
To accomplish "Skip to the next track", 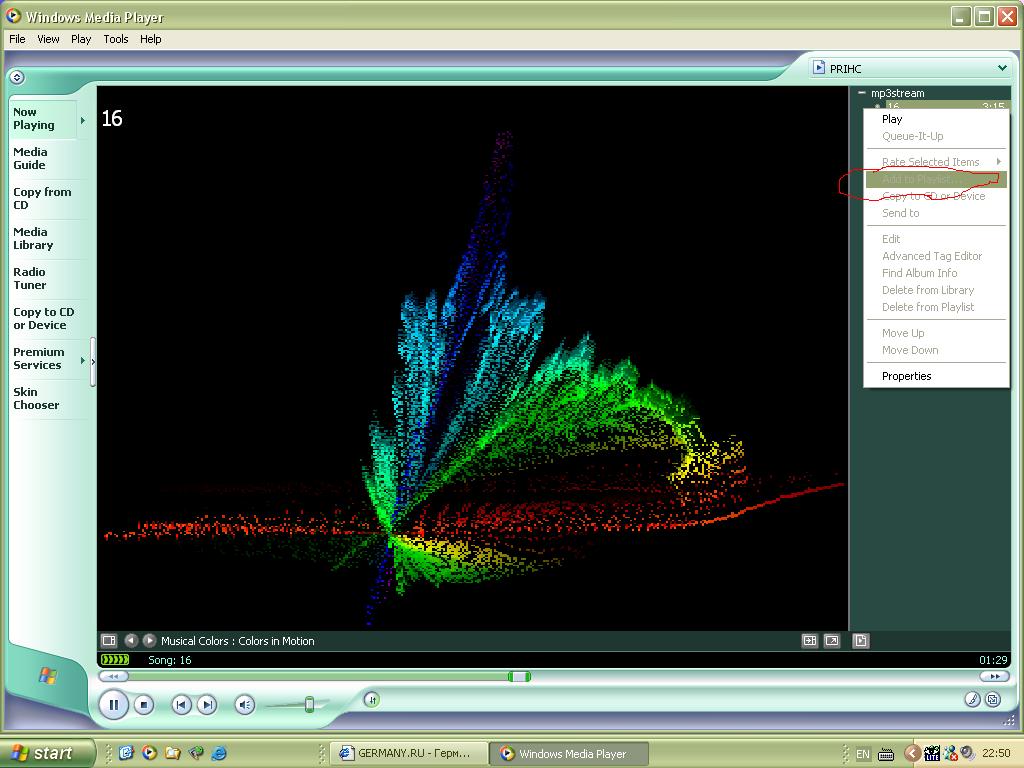I will click(207, 705).
